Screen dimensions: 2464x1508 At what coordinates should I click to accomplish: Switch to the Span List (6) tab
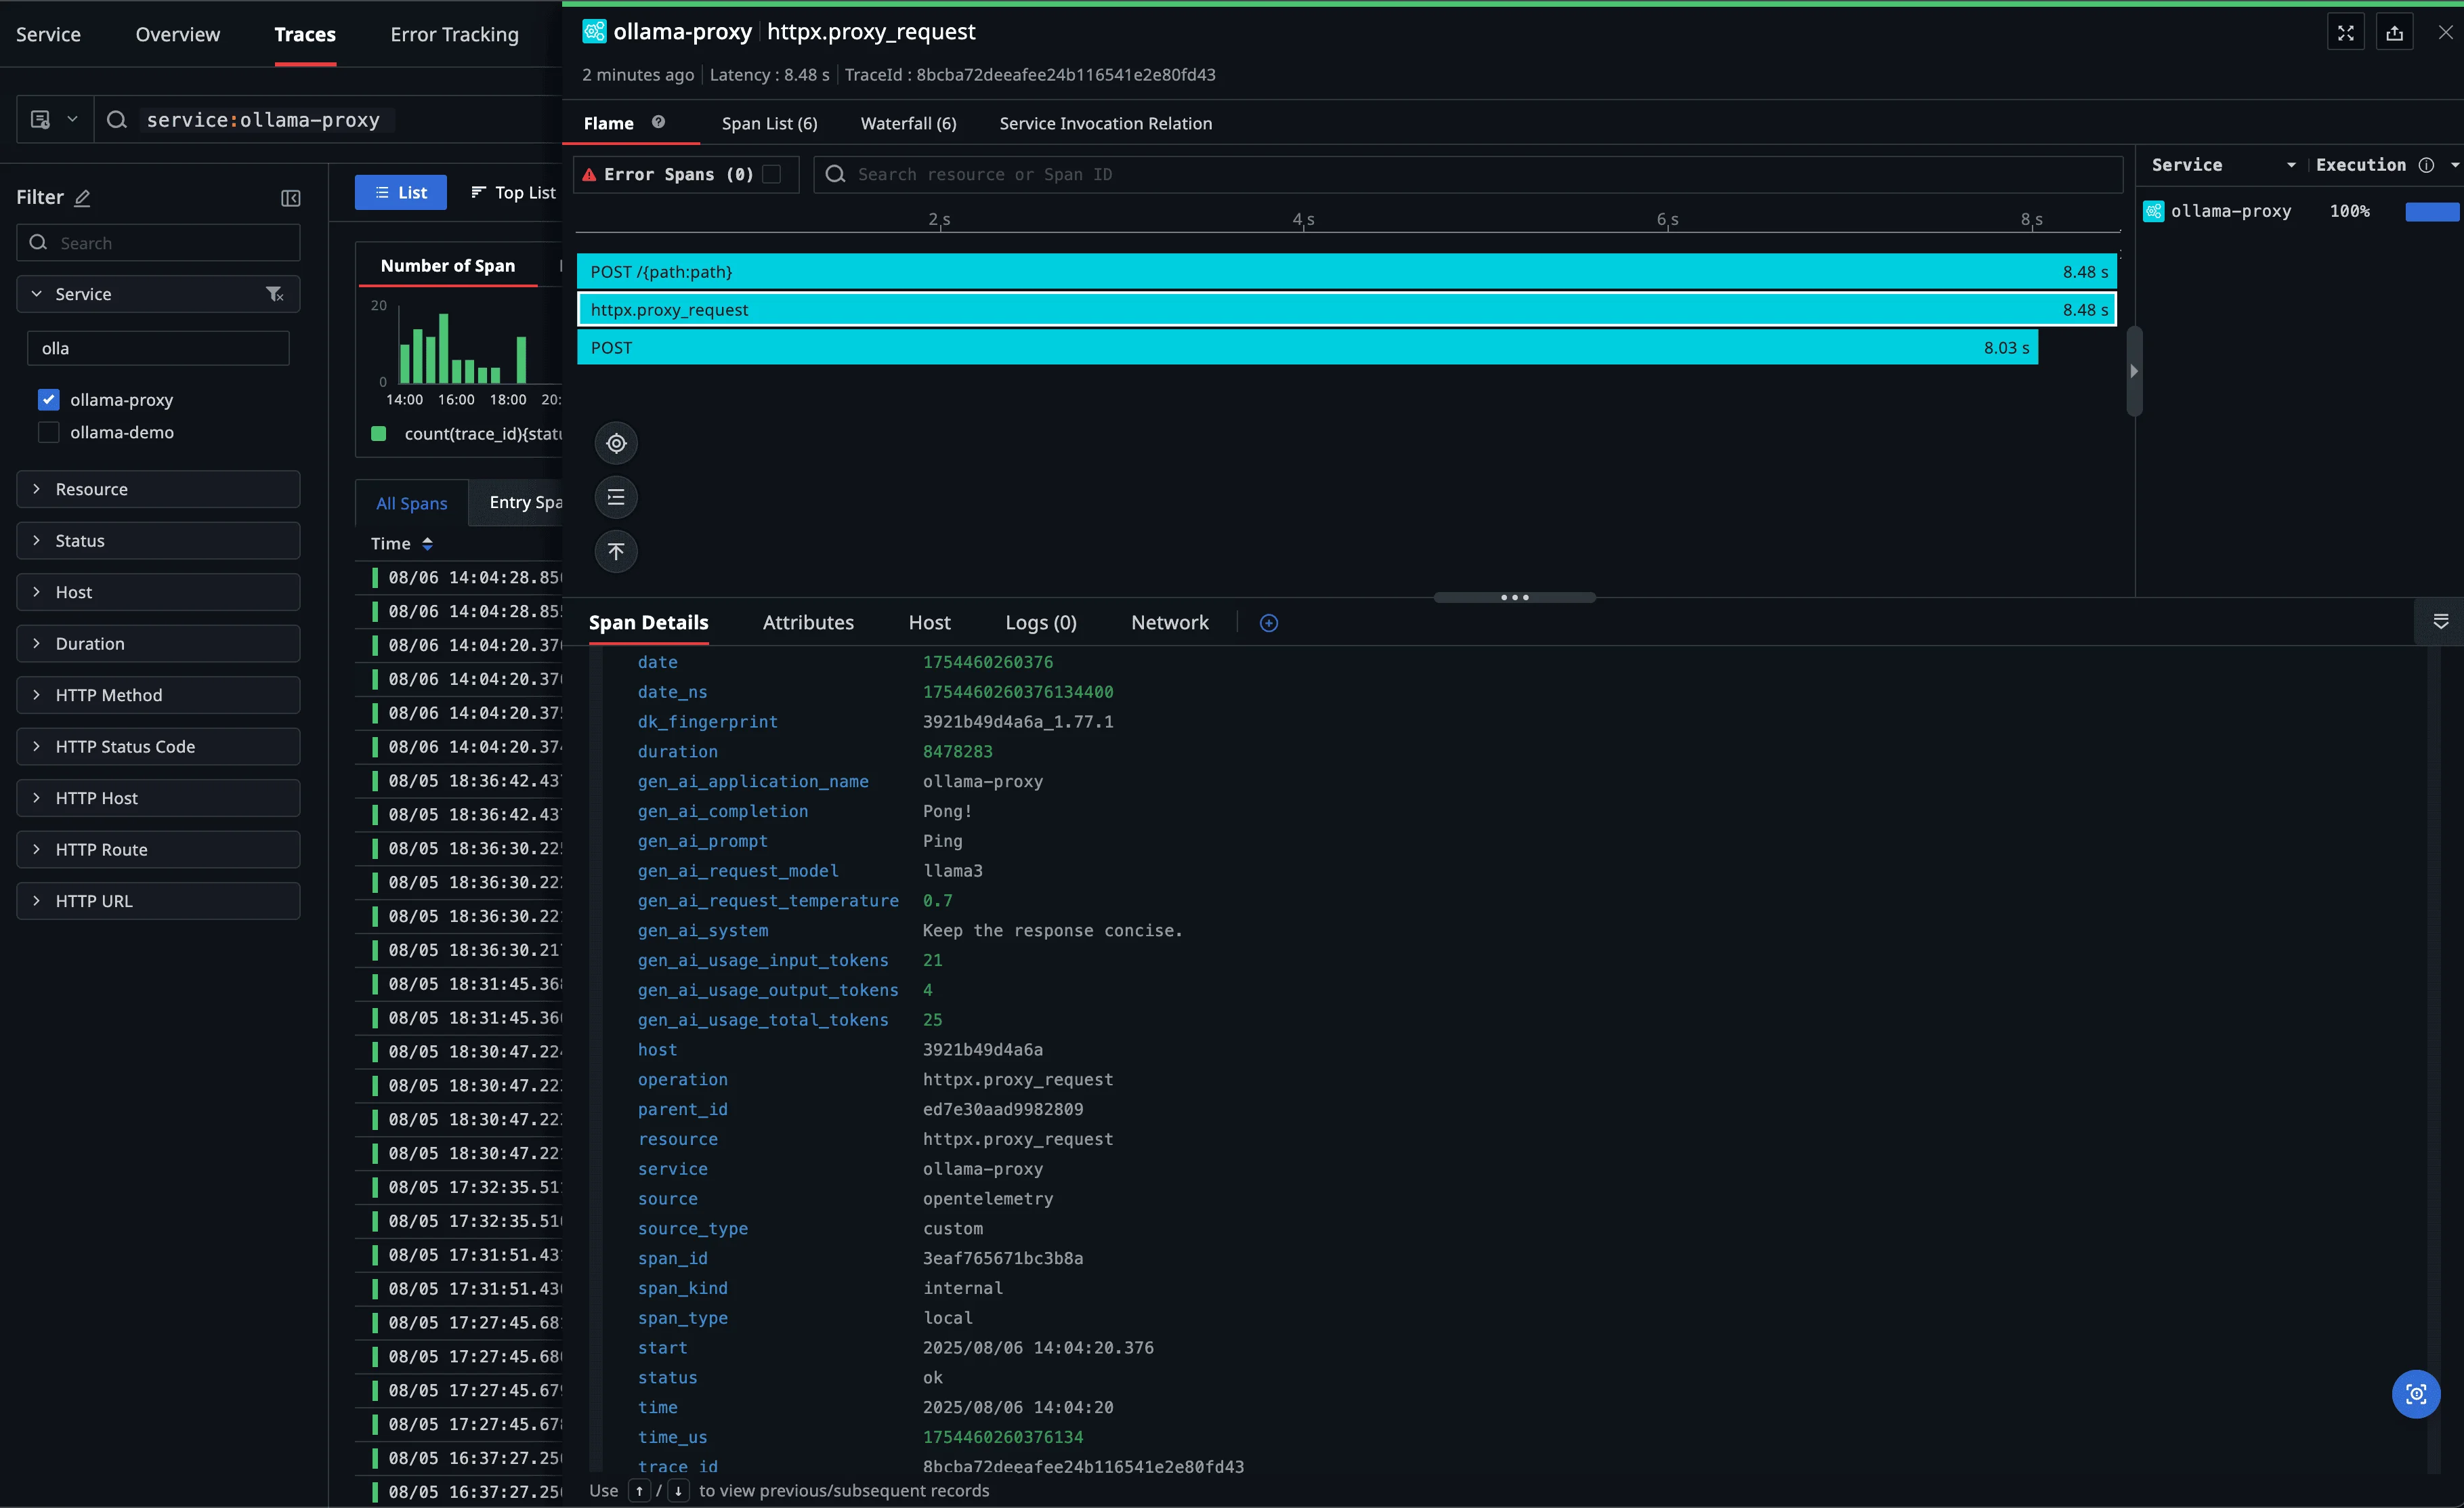click(769, 123)
